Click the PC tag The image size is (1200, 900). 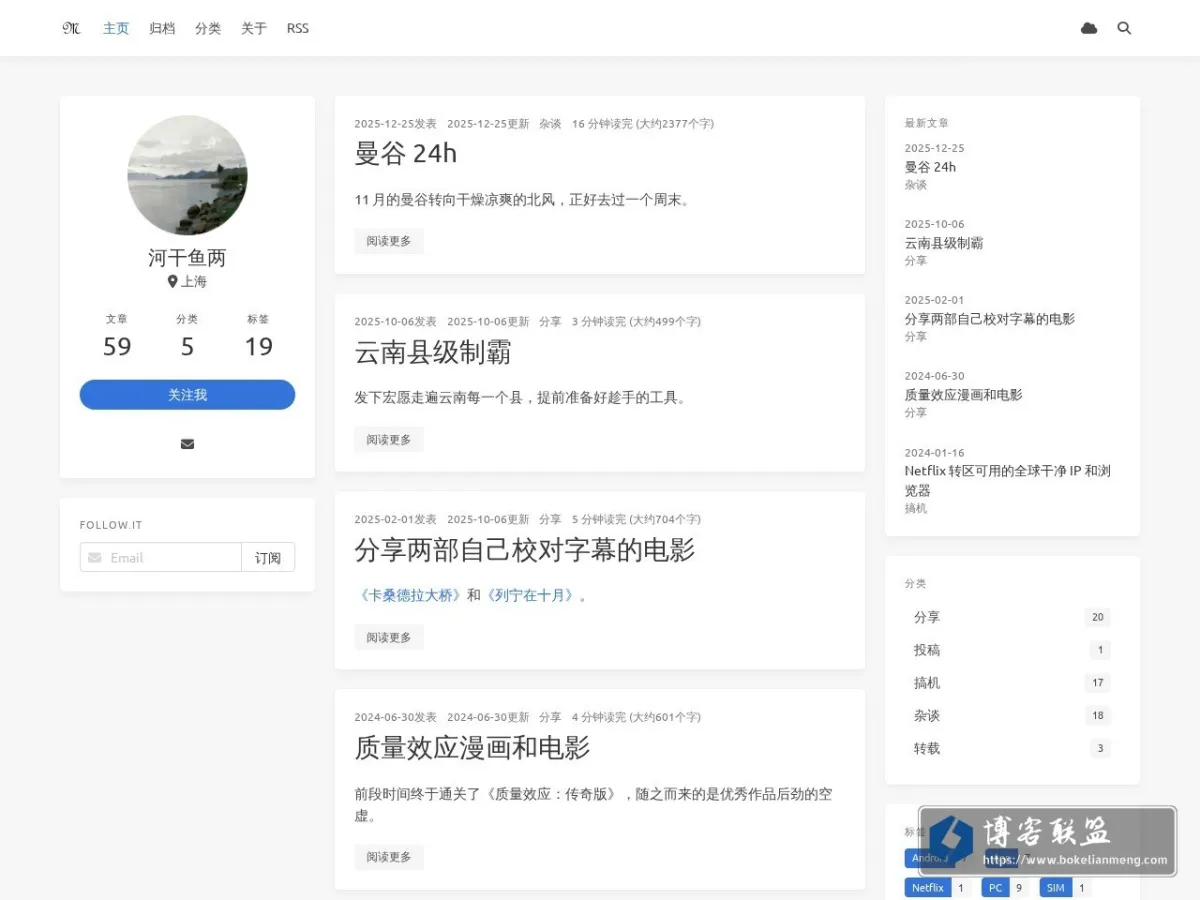994,887
